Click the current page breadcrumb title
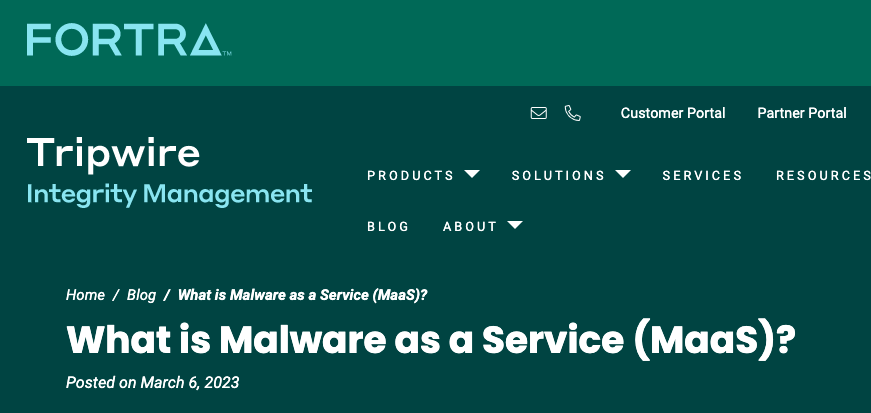Screen dimensions: 871x413 (x=302, y=295)
